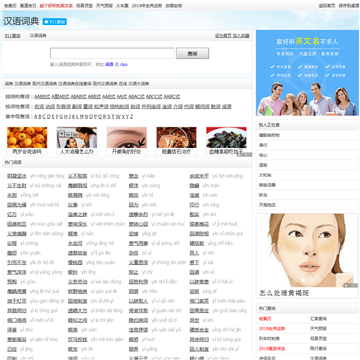360x360 pixels.
Task: Open the eye-corner thumbnail with the arrow
Action: click(126, 137)
